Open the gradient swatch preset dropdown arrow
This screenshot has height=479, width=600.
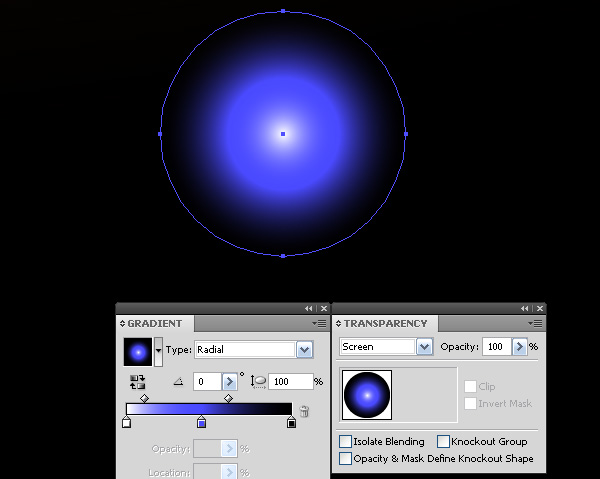click(x=158, y=352)
